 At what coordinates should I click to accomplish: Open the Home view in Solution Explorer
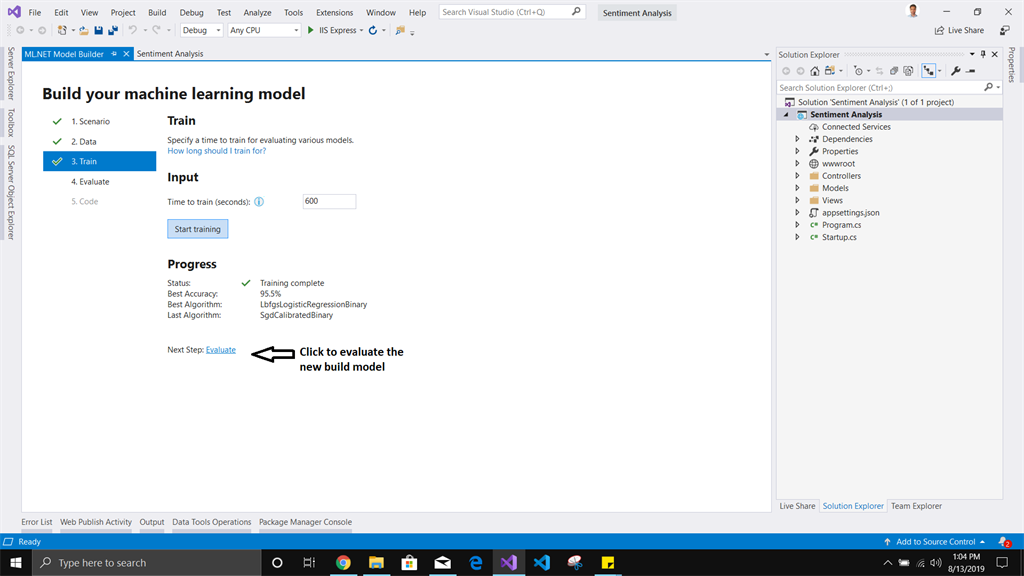tap(815, 70)
